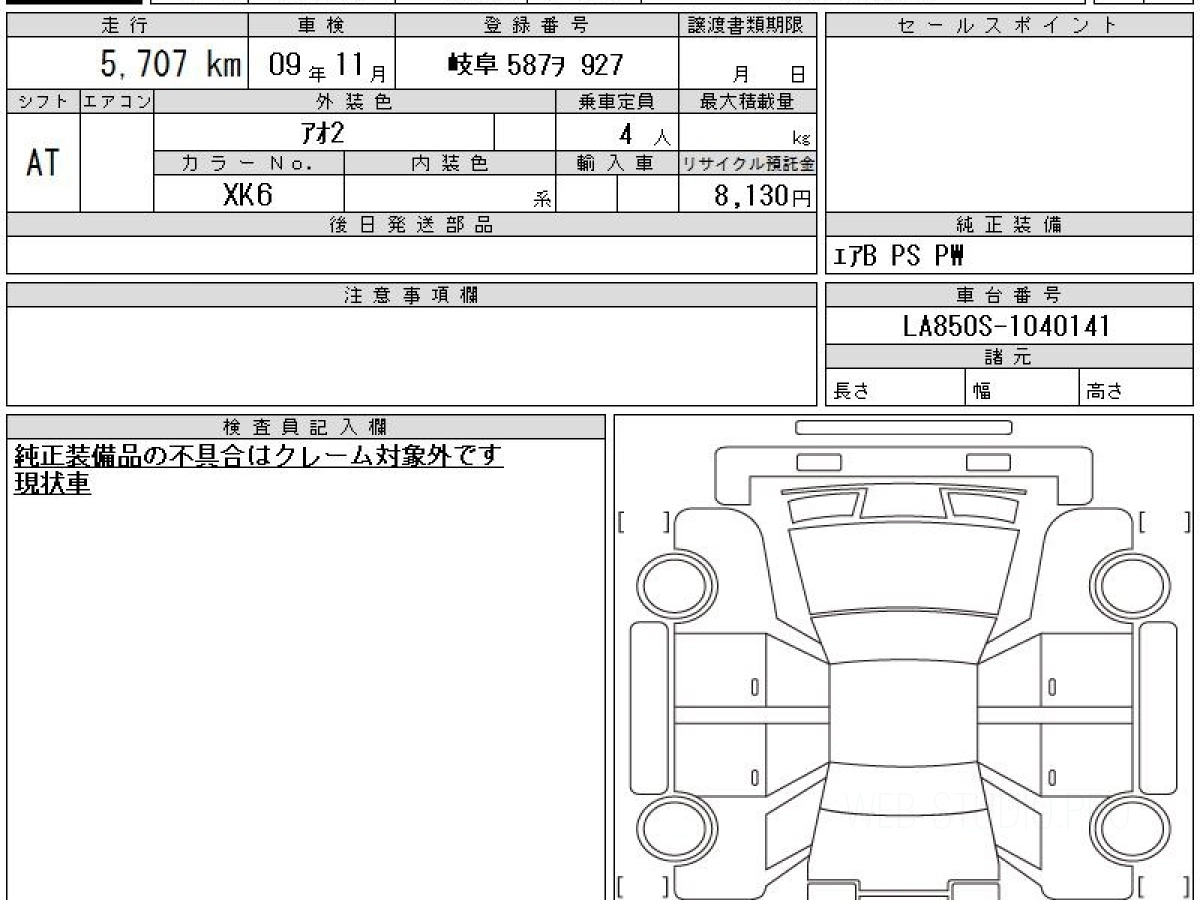Image resolution: width=1200 pixels, height=900 pixels.
Task: Select the 純正装備 heading
Action: click(1008, 225)
